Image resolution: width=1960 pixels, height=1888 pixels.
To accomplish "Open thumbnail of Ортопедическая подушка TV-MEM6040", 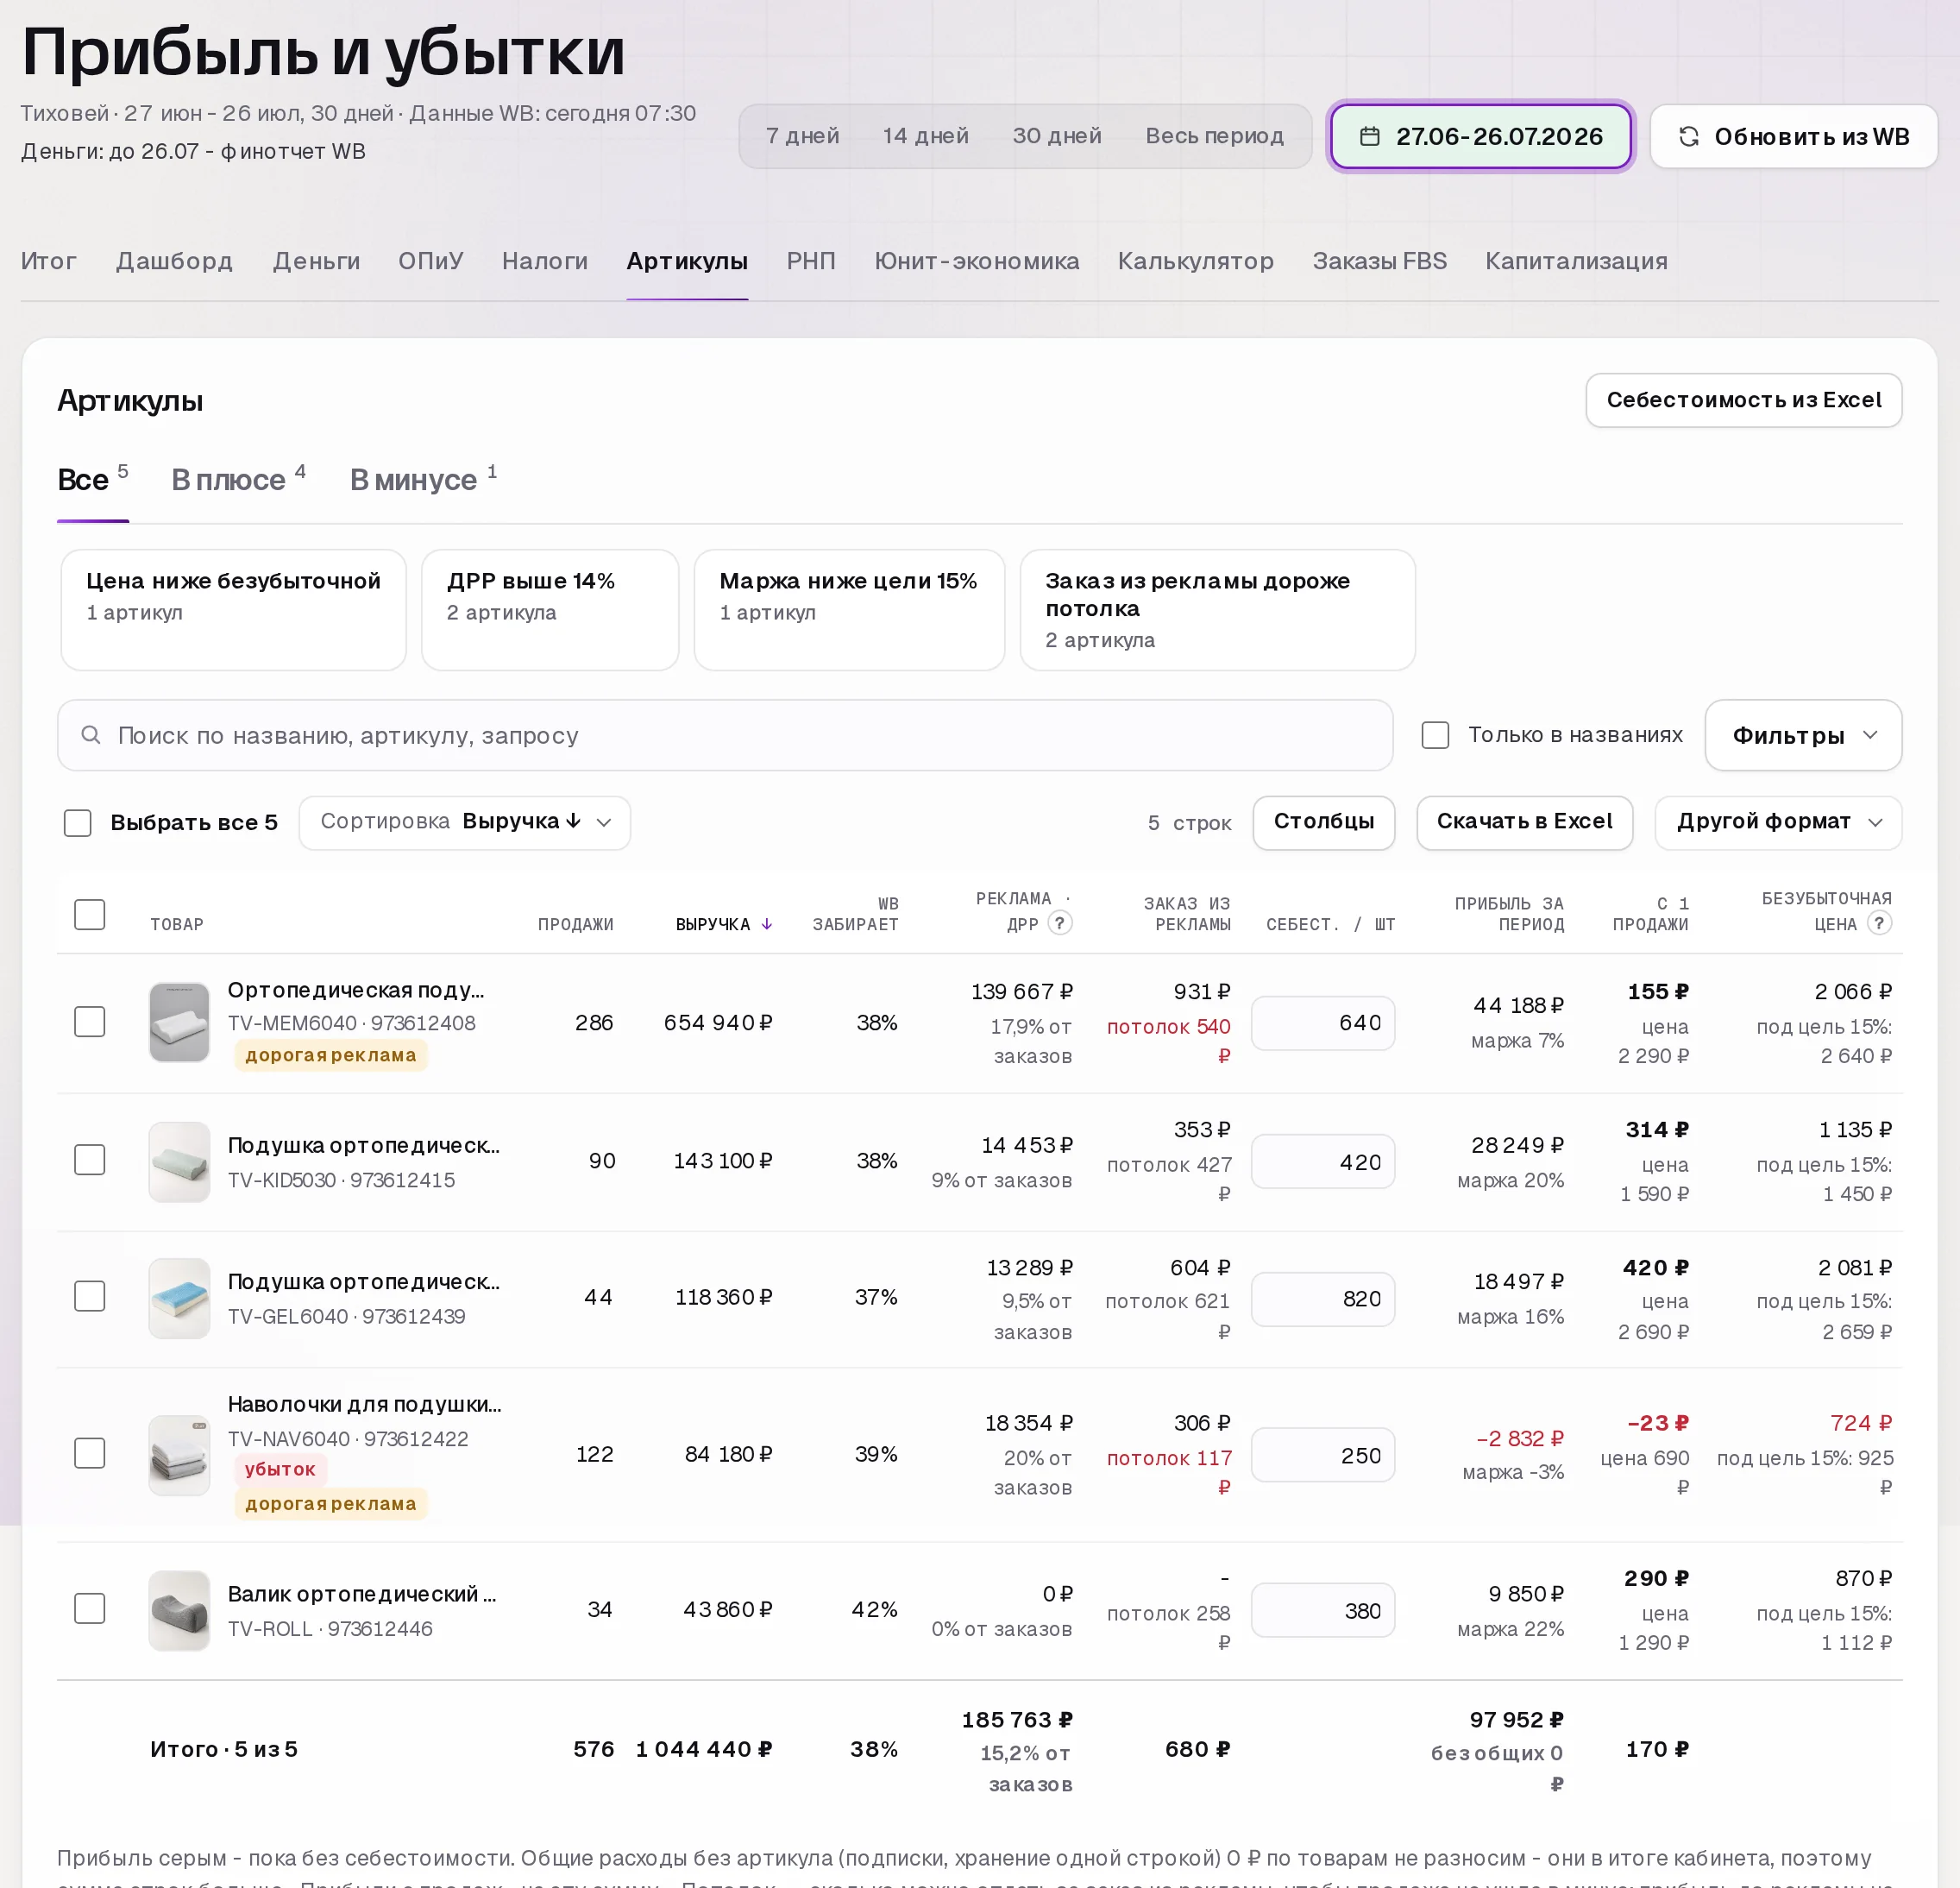I will point(179,1022).
